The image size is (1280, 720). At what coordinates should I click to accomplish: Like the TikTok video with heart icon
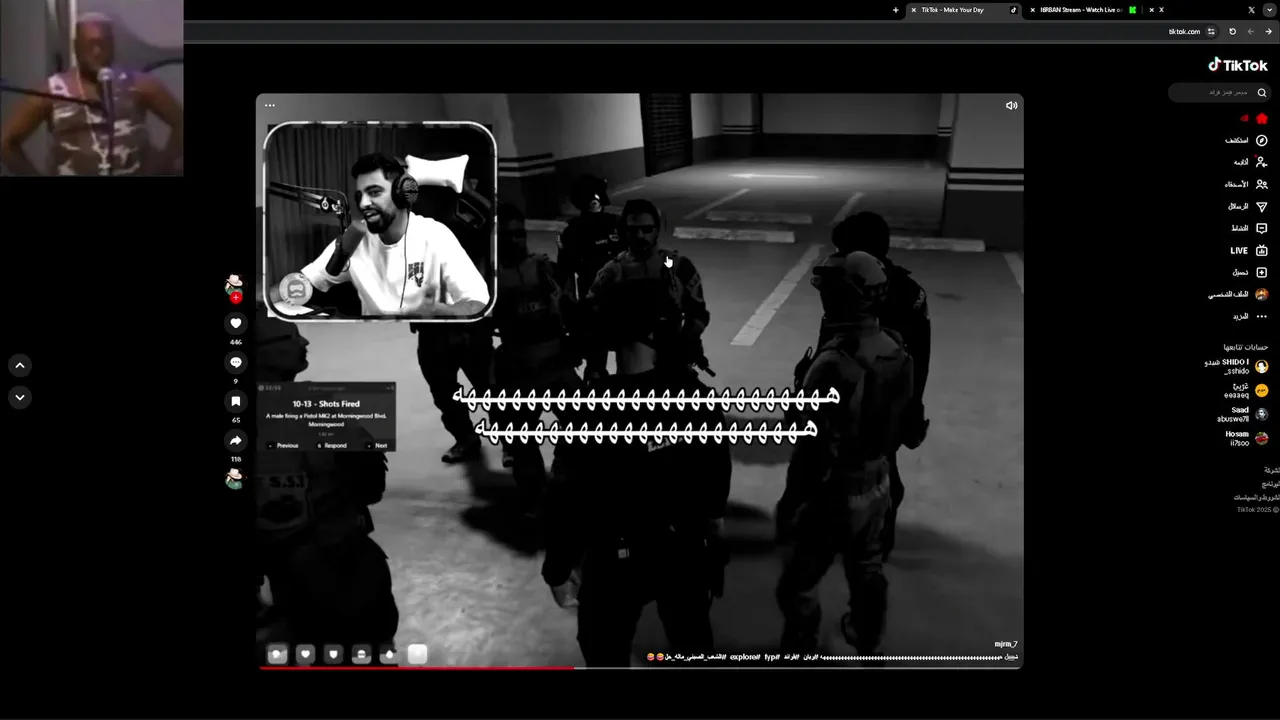(x=236, y=323)
